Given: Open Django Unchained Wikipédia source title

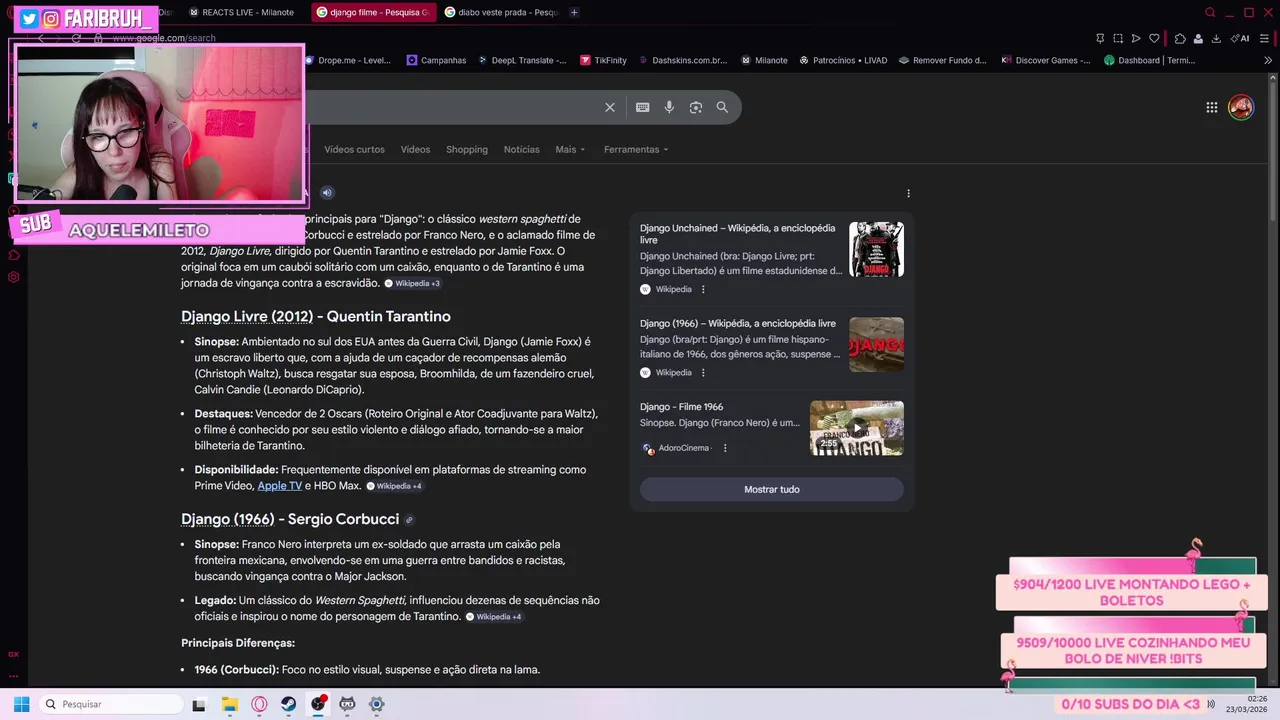Looking at the screenshot, I should 737,234.
